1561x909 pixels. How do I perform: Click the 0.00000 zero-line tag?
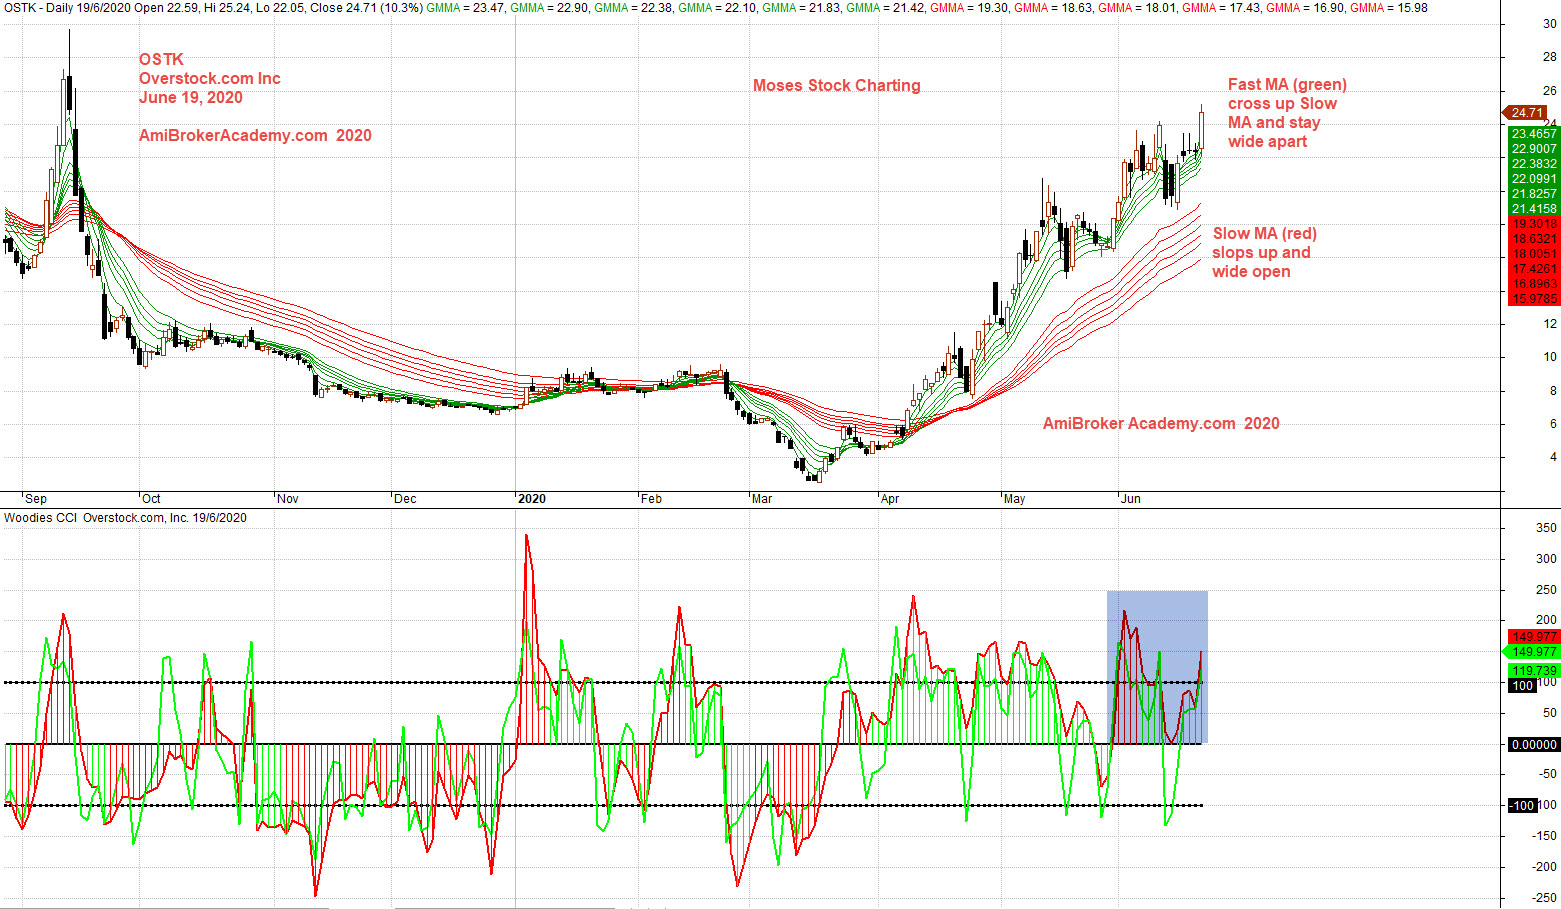click(x=1534, y=745)
